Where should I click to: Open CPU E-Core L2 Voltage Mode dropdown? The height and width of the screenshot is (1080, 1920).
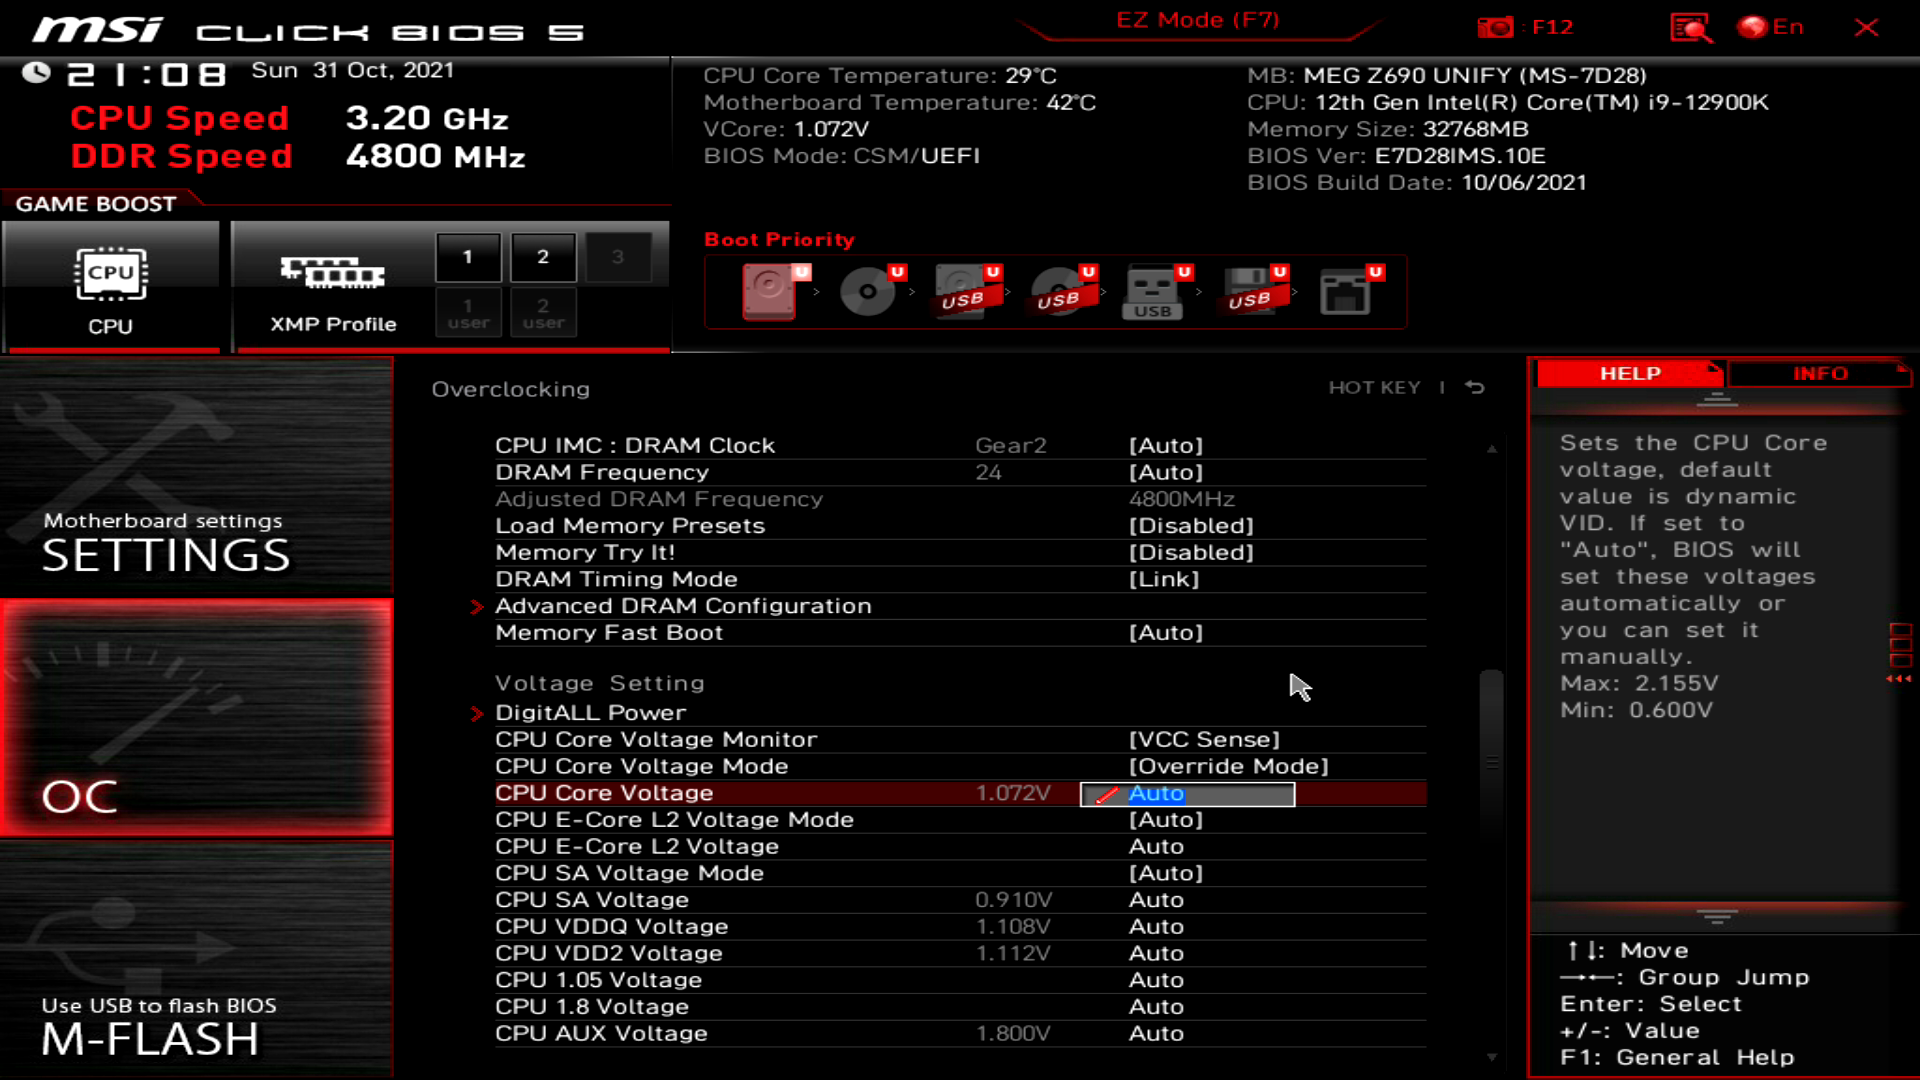[1166, 820]
